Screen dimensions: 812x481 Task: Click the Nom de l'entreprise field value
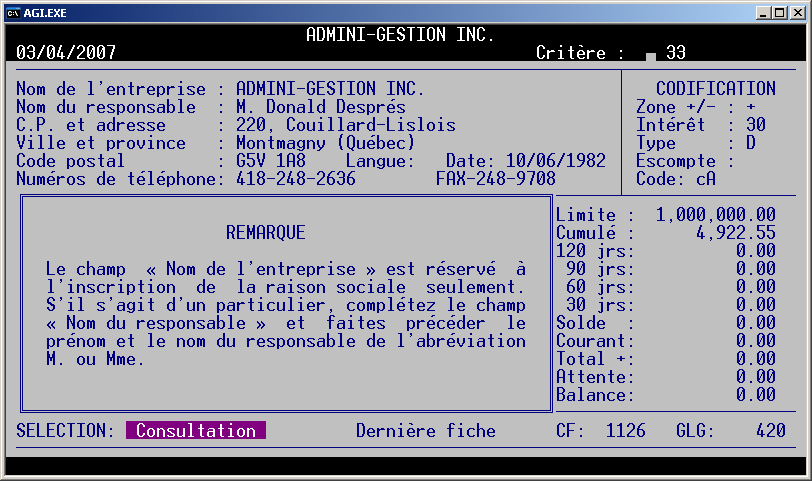click(x=330, y=89)
